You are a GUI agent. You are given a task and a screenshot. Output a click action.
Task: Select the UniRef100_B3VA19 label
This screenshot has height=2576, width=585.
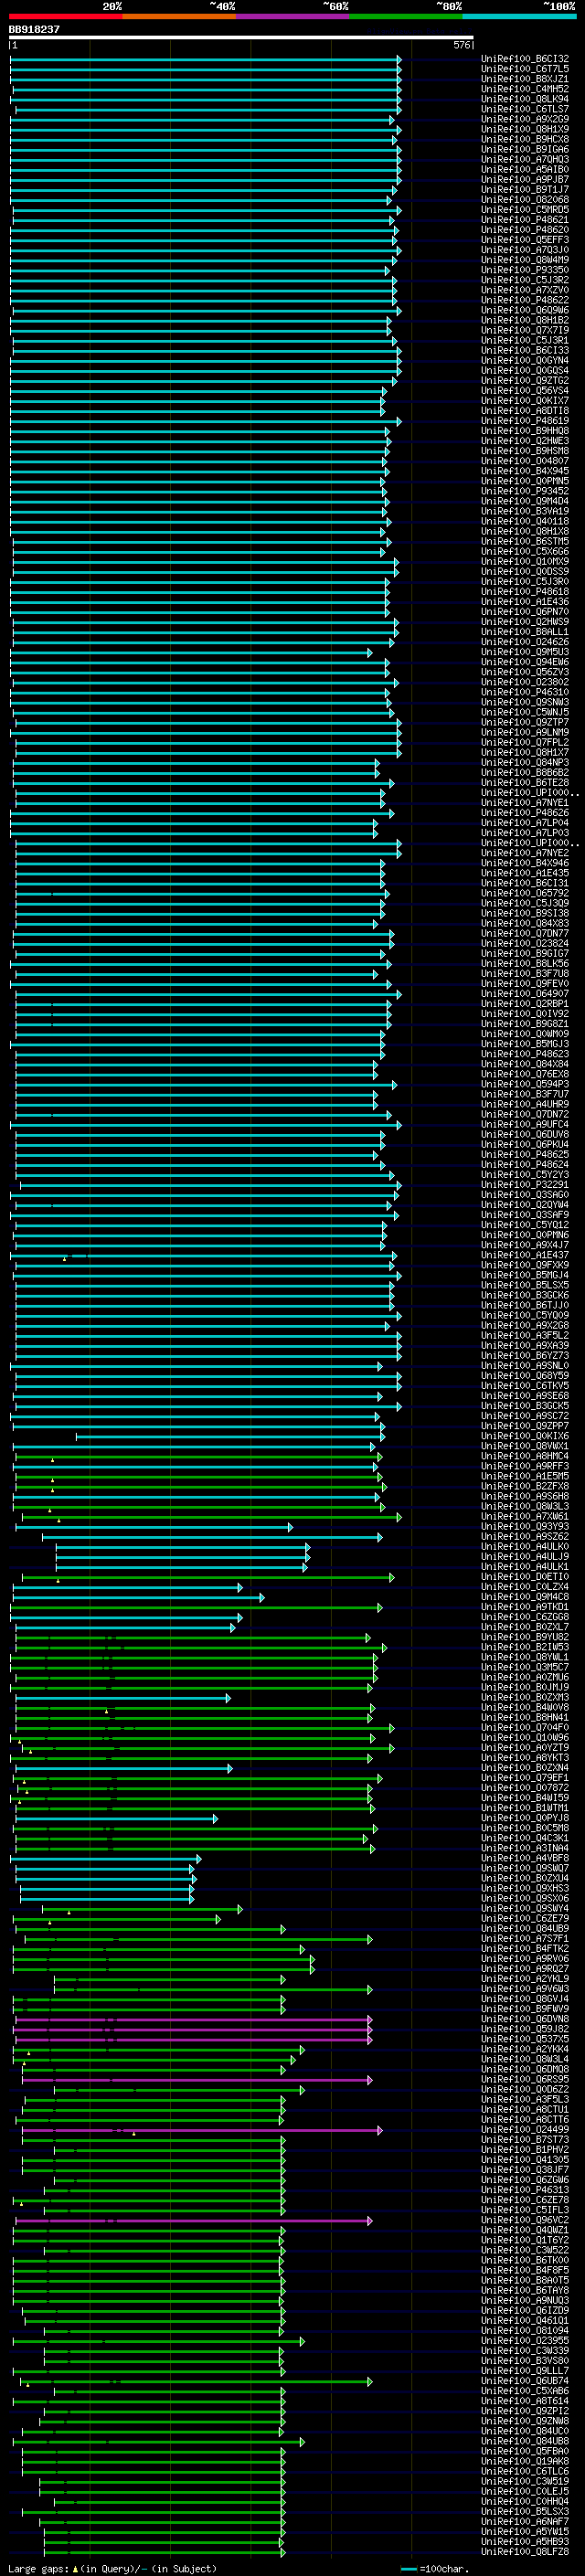[x=525, y=511]
